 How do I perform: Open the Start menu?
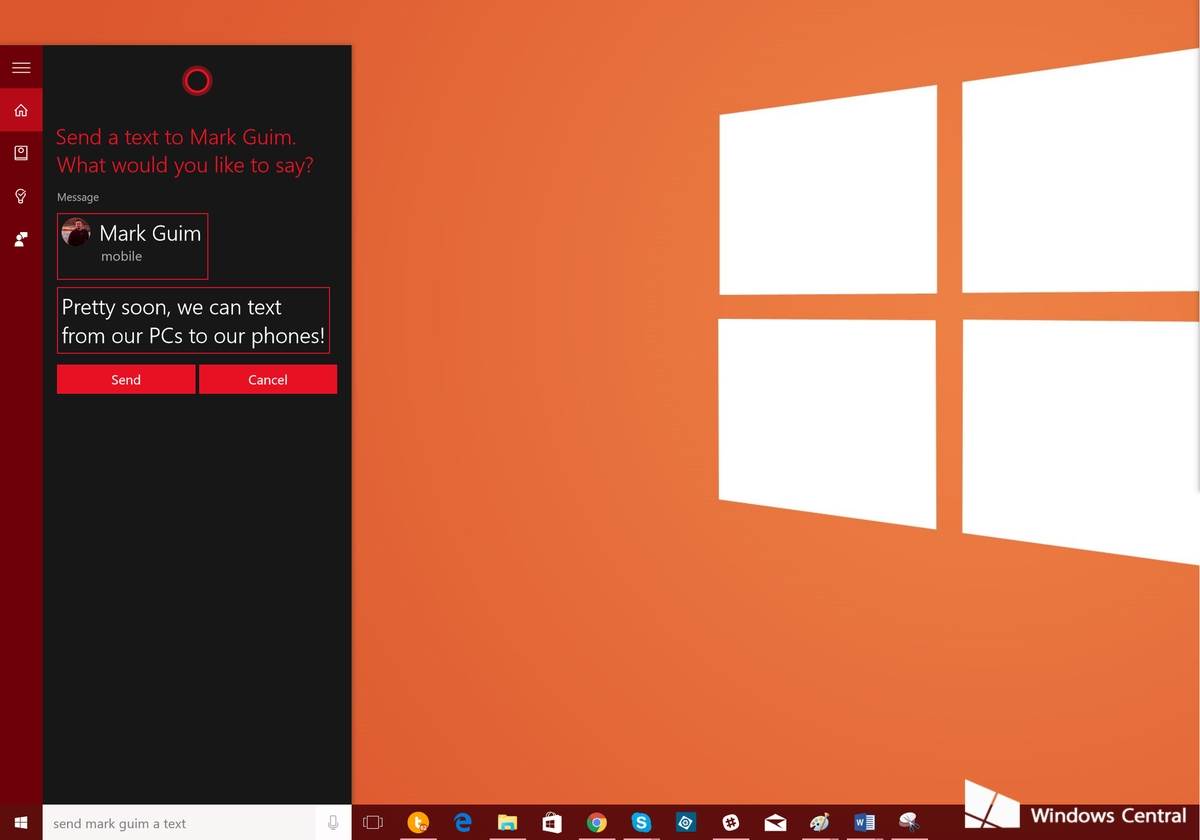(x=21, y=822)
